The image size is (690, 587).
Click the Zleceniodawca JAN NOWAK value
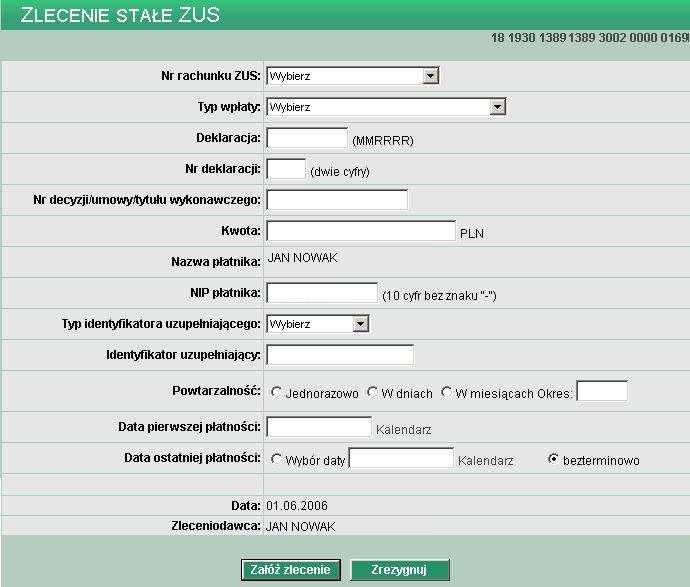301,526
